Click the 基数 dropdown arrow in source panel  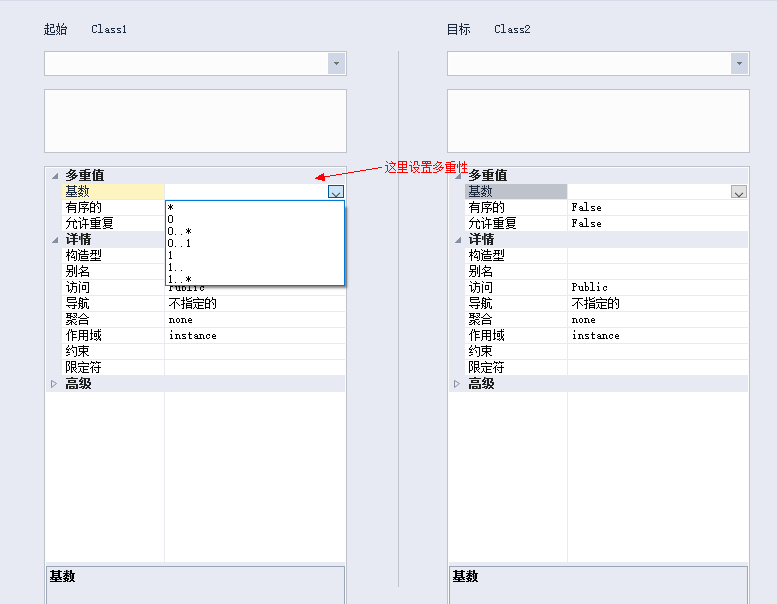[x=336, y=192]
